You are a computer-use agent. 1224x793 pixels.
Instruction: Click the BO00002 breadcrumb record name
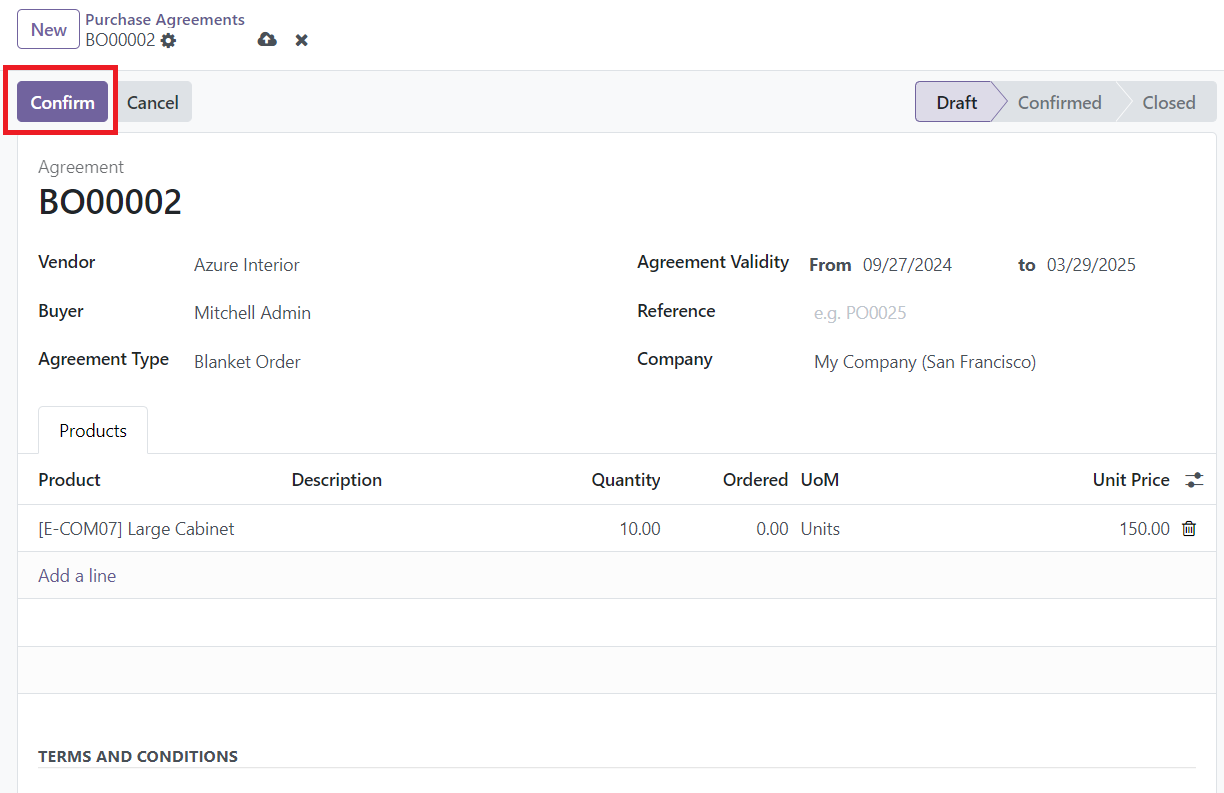pyautogui.click(x=120, y=40)
